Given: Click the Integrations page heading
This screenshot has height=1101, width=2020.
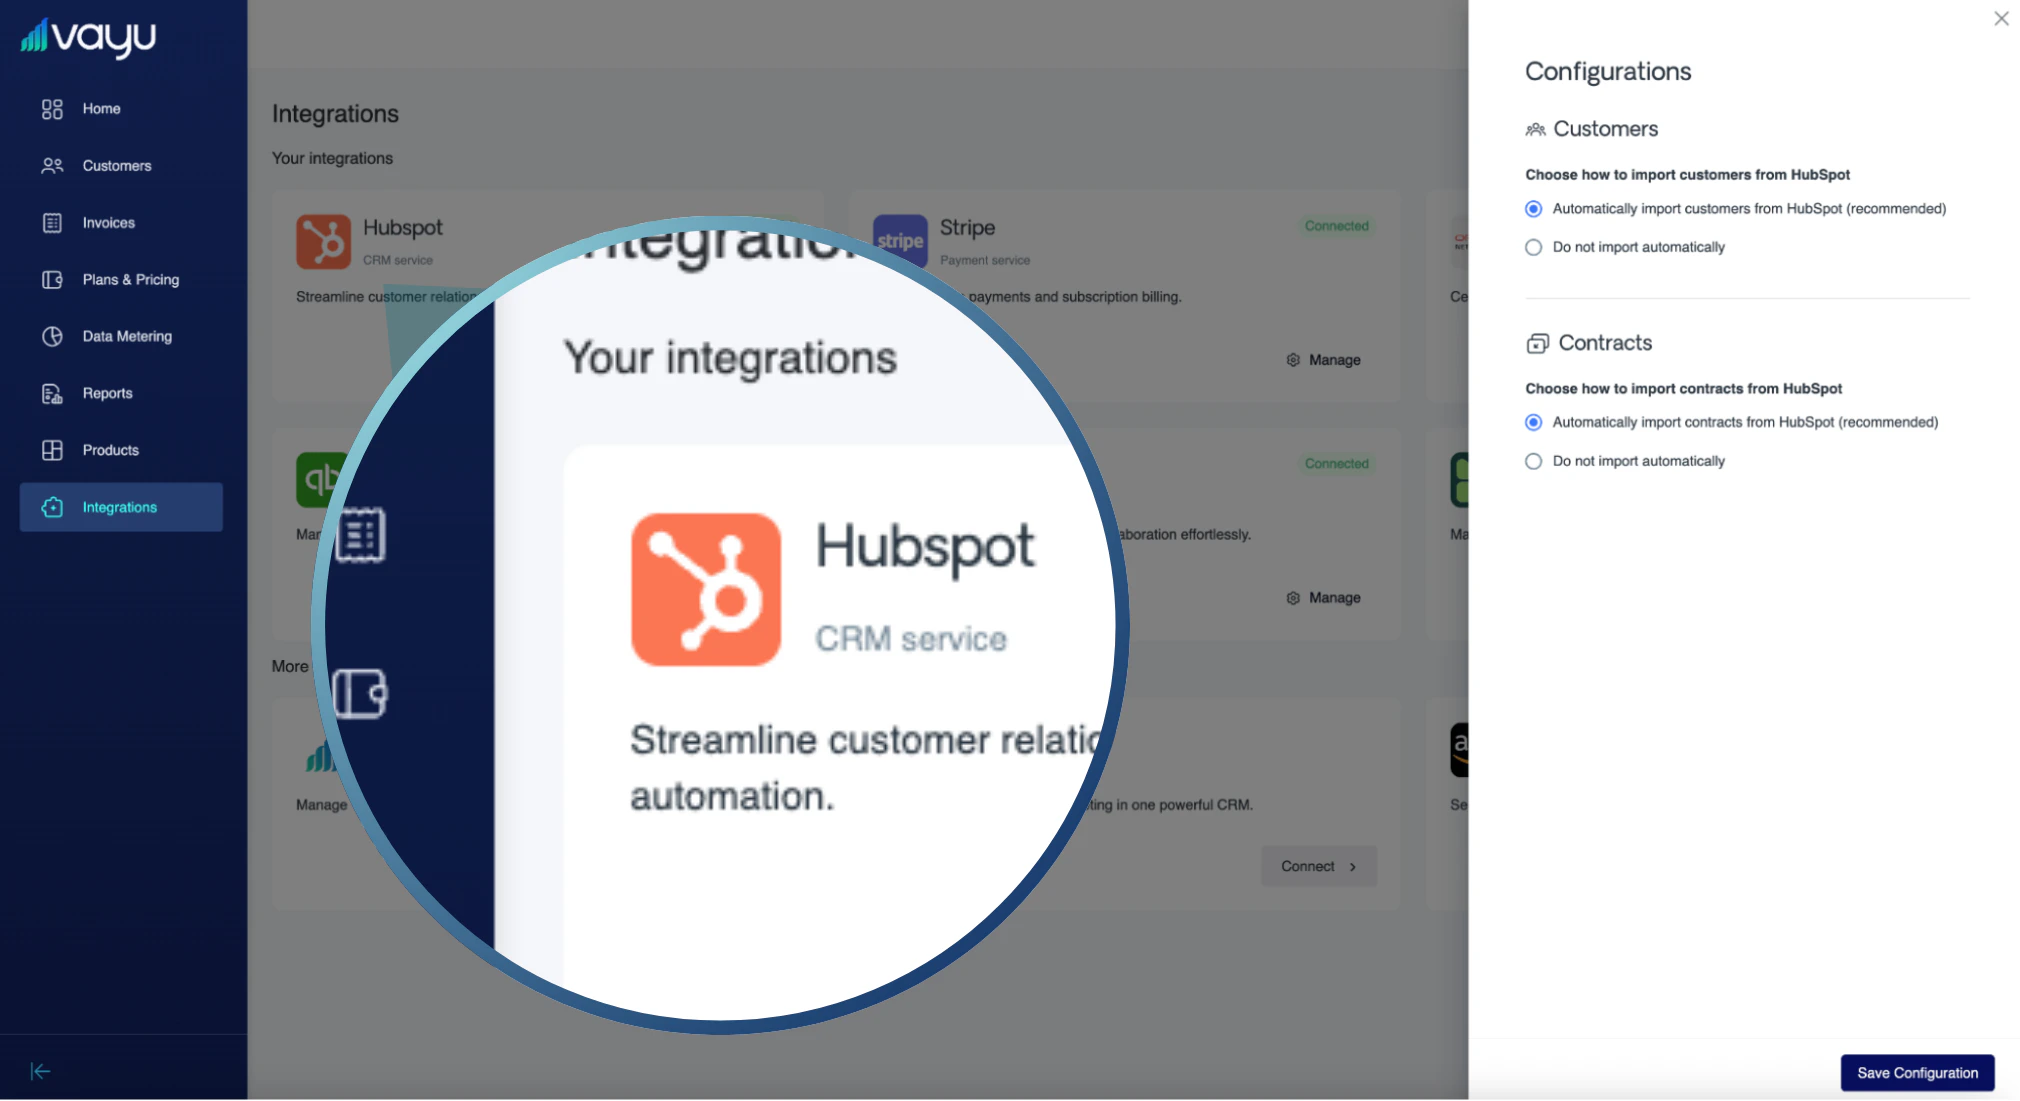Looking at the screenshot, I should tap(335, 114).
